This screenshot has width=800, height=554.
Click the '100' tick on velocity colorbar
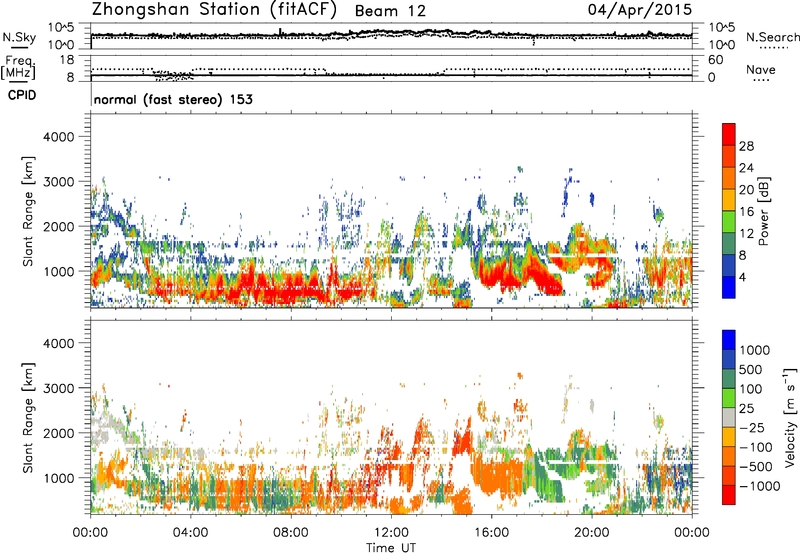click(x=751, y=389)
